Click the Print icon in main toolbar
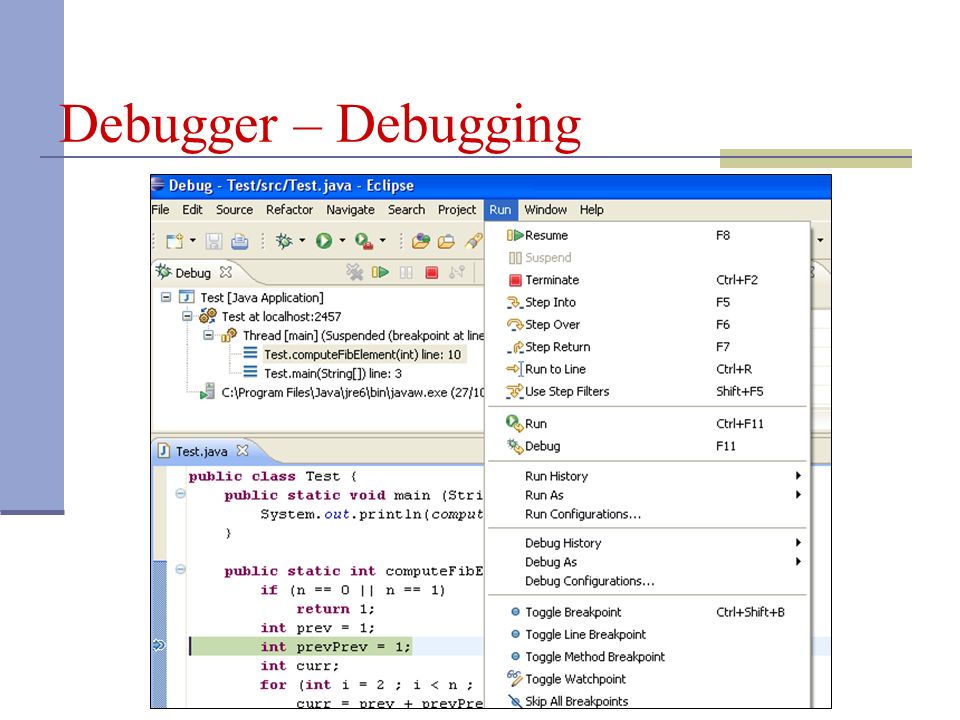 click(x=239, y=241)
